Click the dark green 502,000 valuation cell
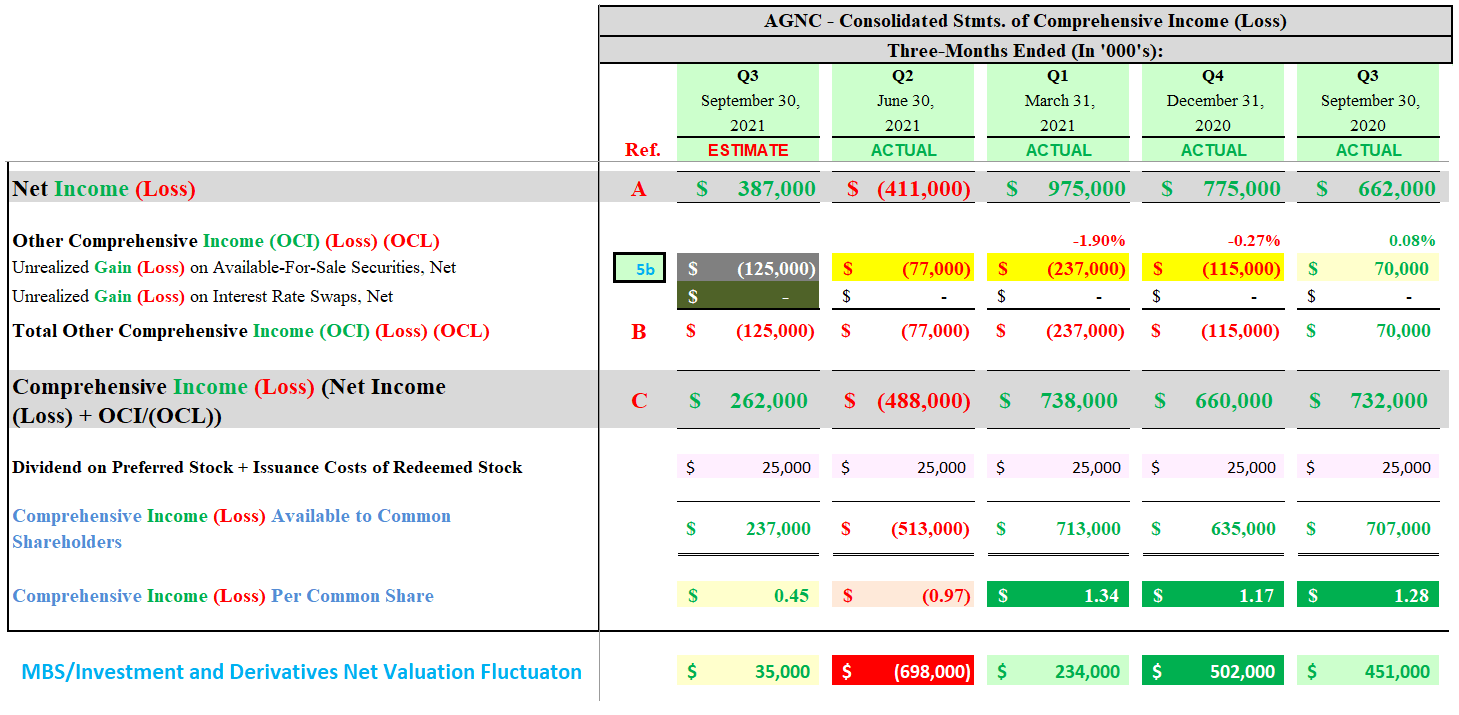Viewport: 1459px width, 715px height. 1213,672
